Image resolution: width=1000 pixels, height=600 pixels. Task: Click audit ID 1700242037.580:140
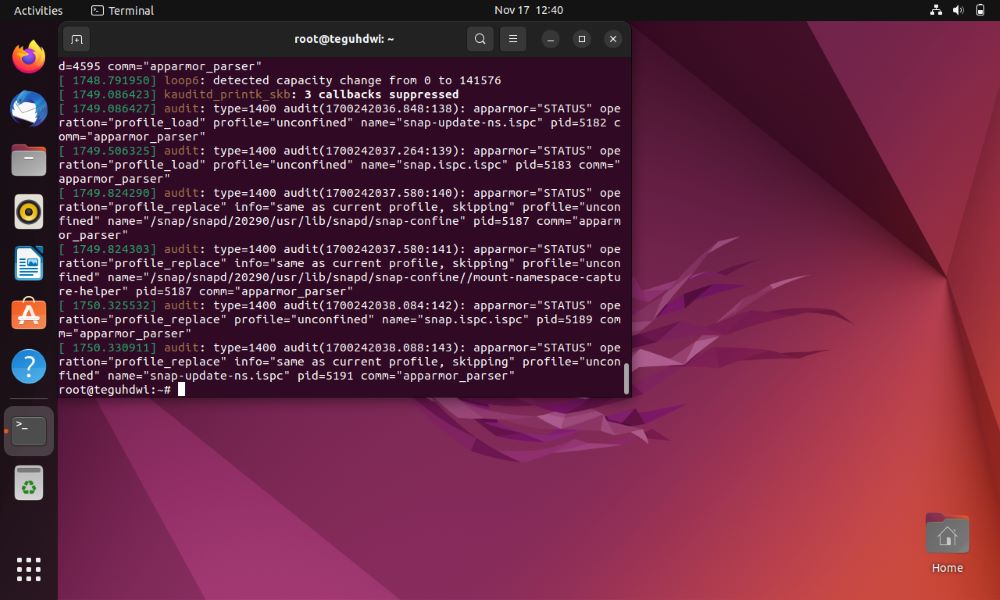[x=389, y=193]
